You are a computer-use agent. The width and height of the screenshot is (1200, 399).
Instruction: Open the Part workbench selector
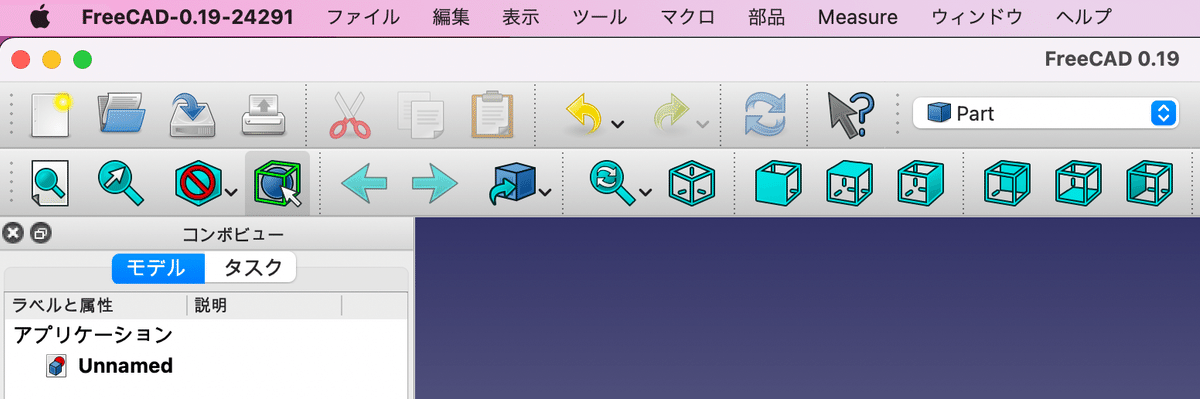coord(1047,113)
